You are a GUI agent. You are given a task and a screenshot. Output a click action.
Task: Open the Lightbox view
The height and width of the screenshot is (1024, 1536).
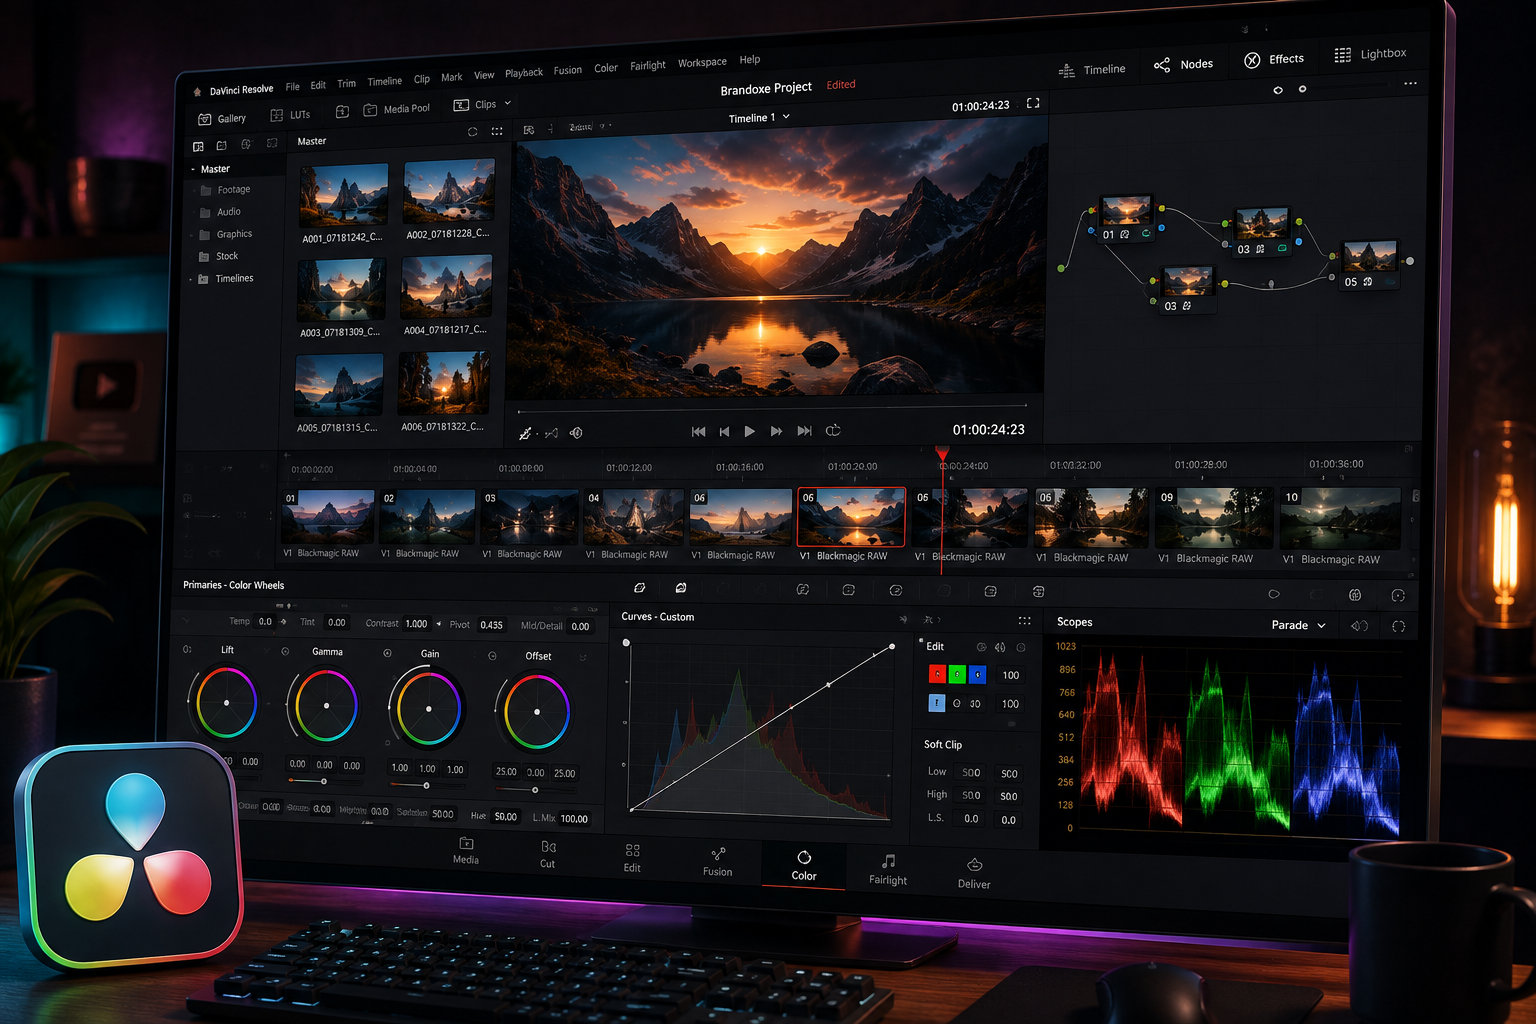coord(1370,54)
